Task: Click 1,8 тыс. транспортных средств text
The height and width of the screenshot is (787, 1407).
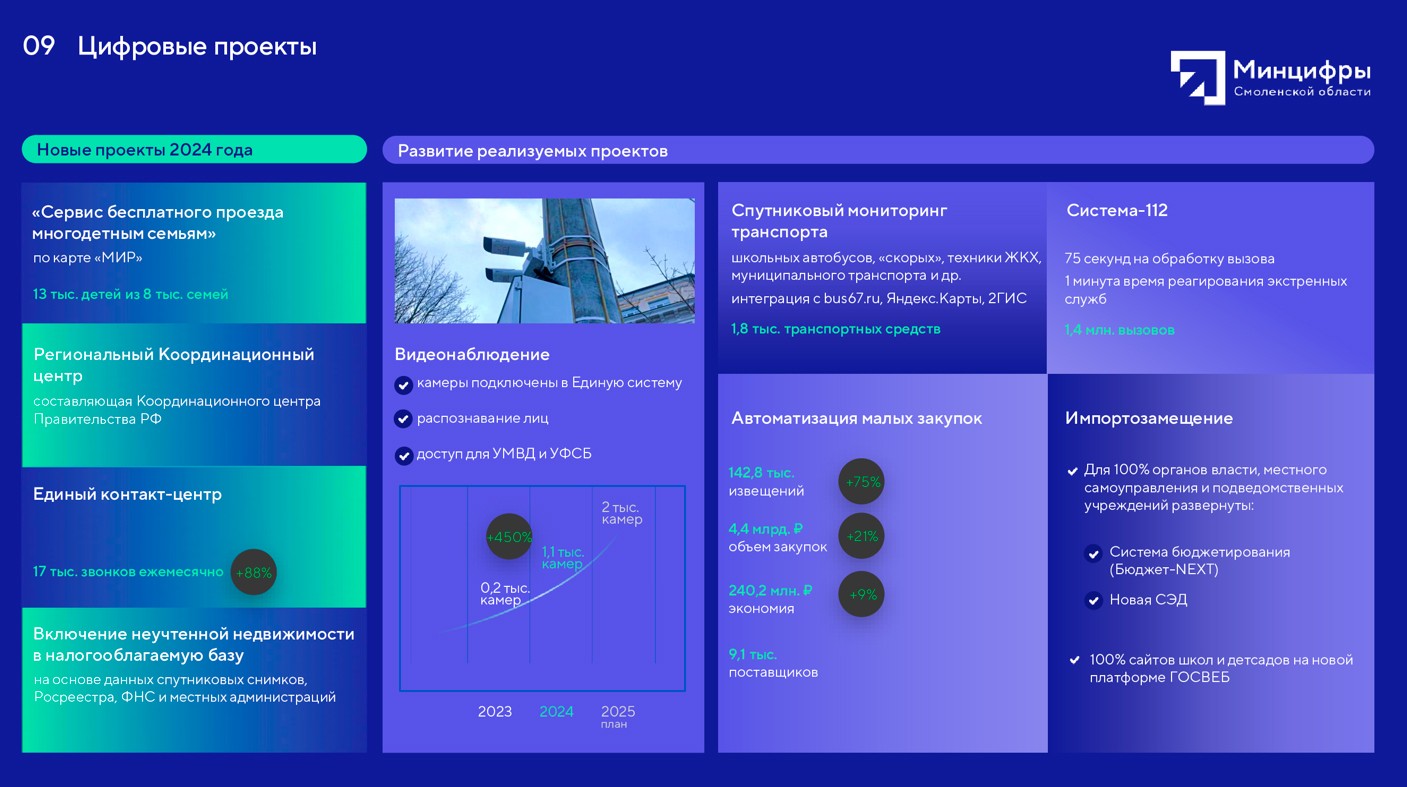Action: tap(836, 329)
